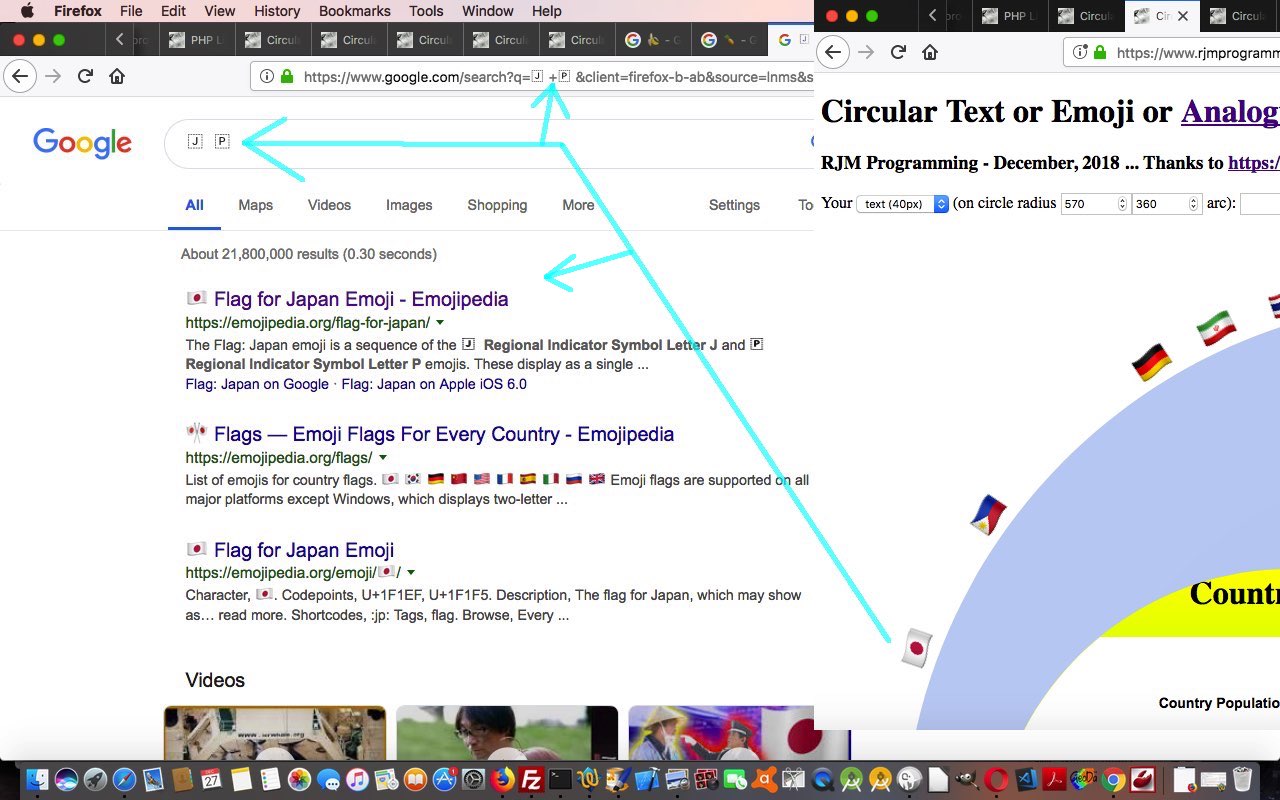Screen dimensions: 1280x800
Task: Open Adobe Acrobat Reader in dock
Action: (1055, 779)
